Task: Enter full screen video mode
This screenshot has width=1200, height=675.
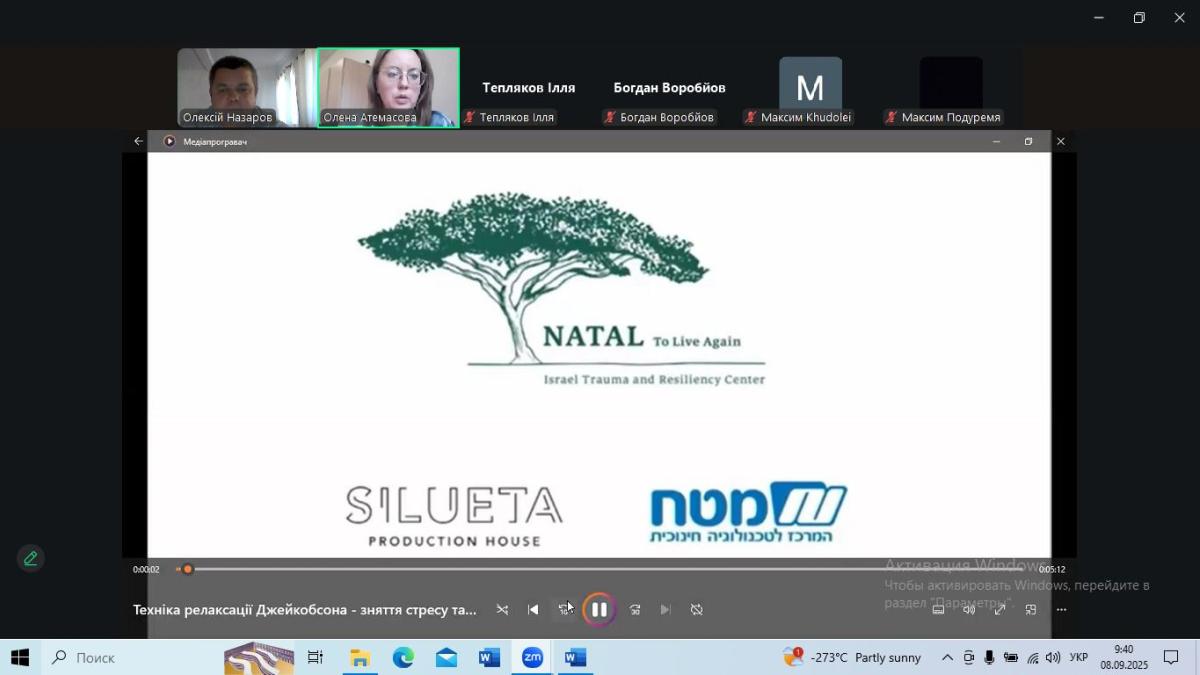Action: (x=999, y=609)
